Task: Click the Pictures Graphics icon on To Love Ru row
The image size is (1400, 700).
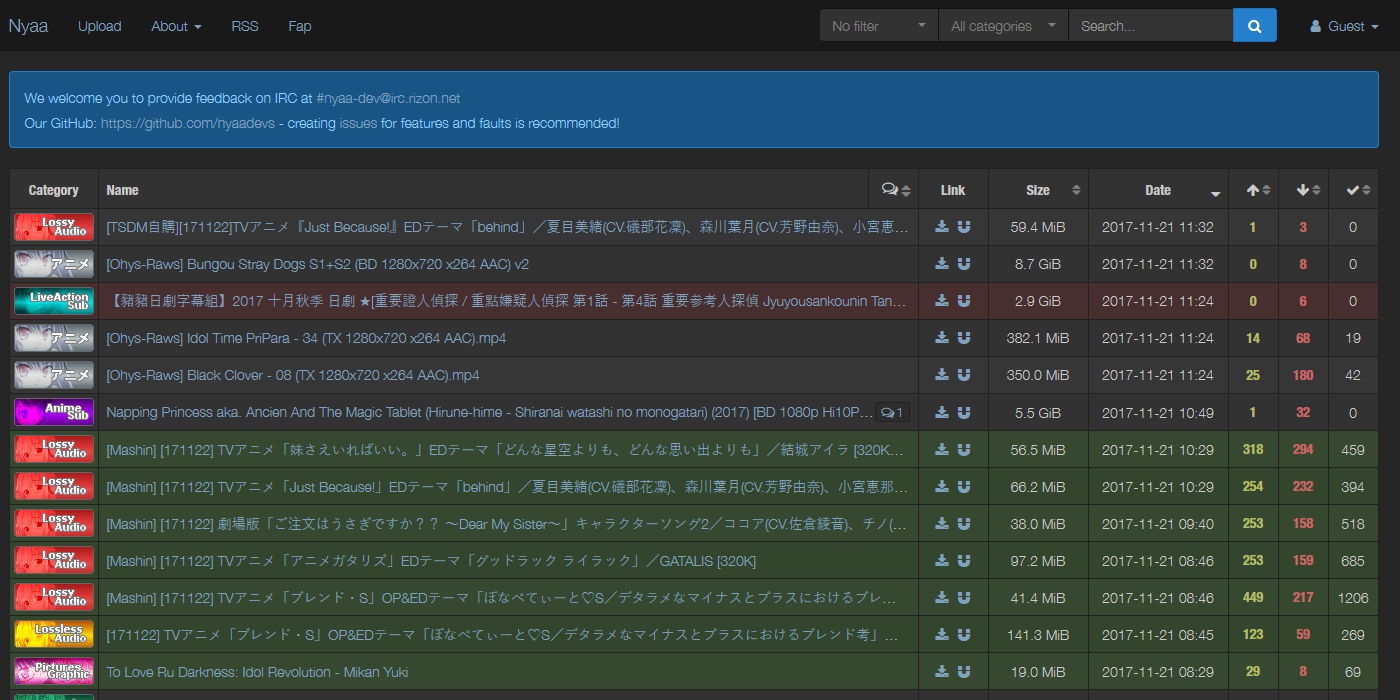Action: [x=53, y=671]
